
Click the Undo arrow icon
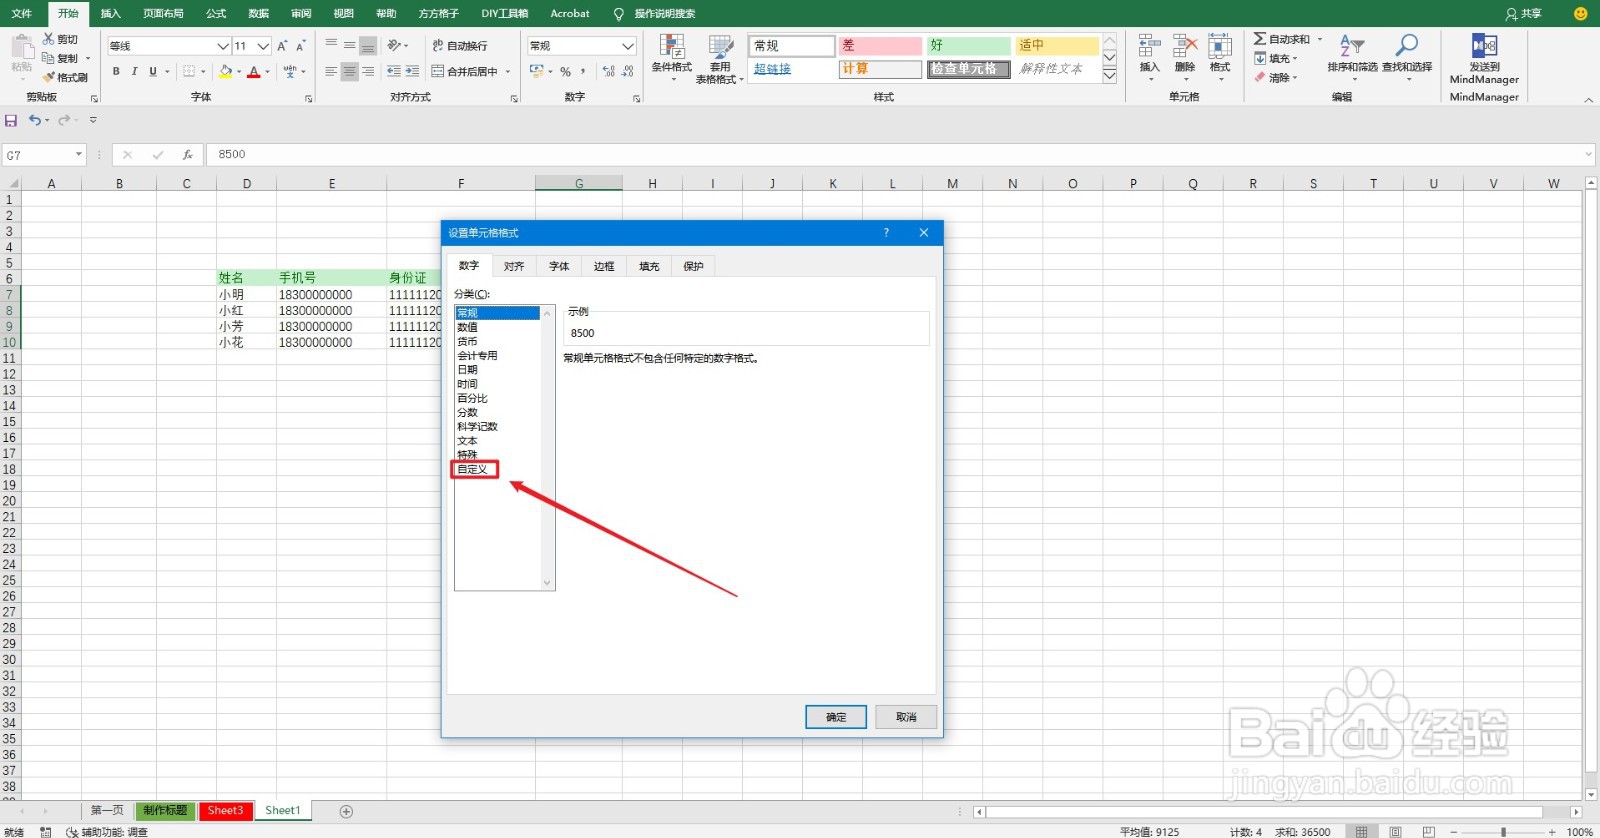(35, 120)
